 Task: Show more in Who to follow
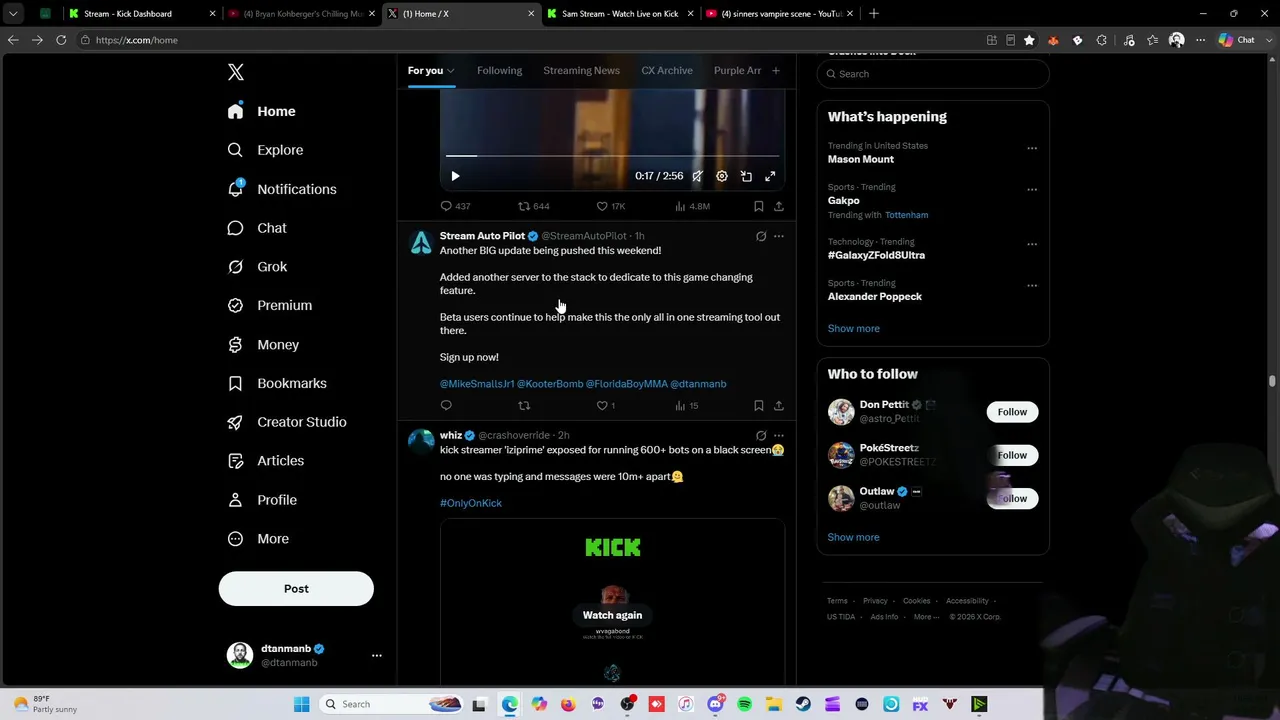tap(853, 537)
